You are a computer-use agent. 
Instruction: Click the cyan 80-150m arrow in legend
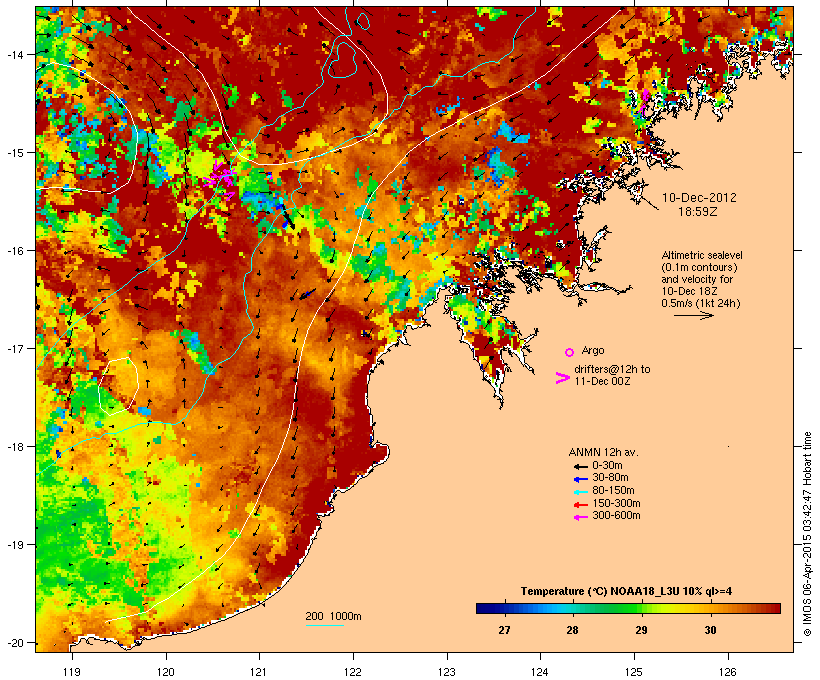pos(580,492)
